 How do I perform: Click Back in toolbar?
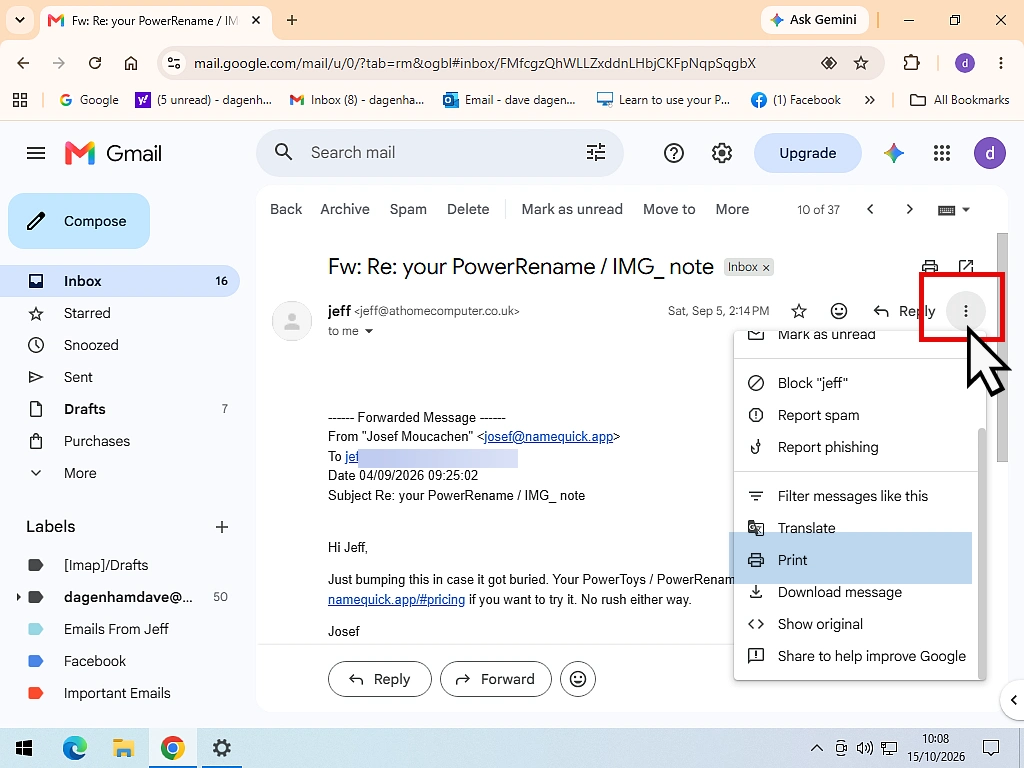coord(286,209)
